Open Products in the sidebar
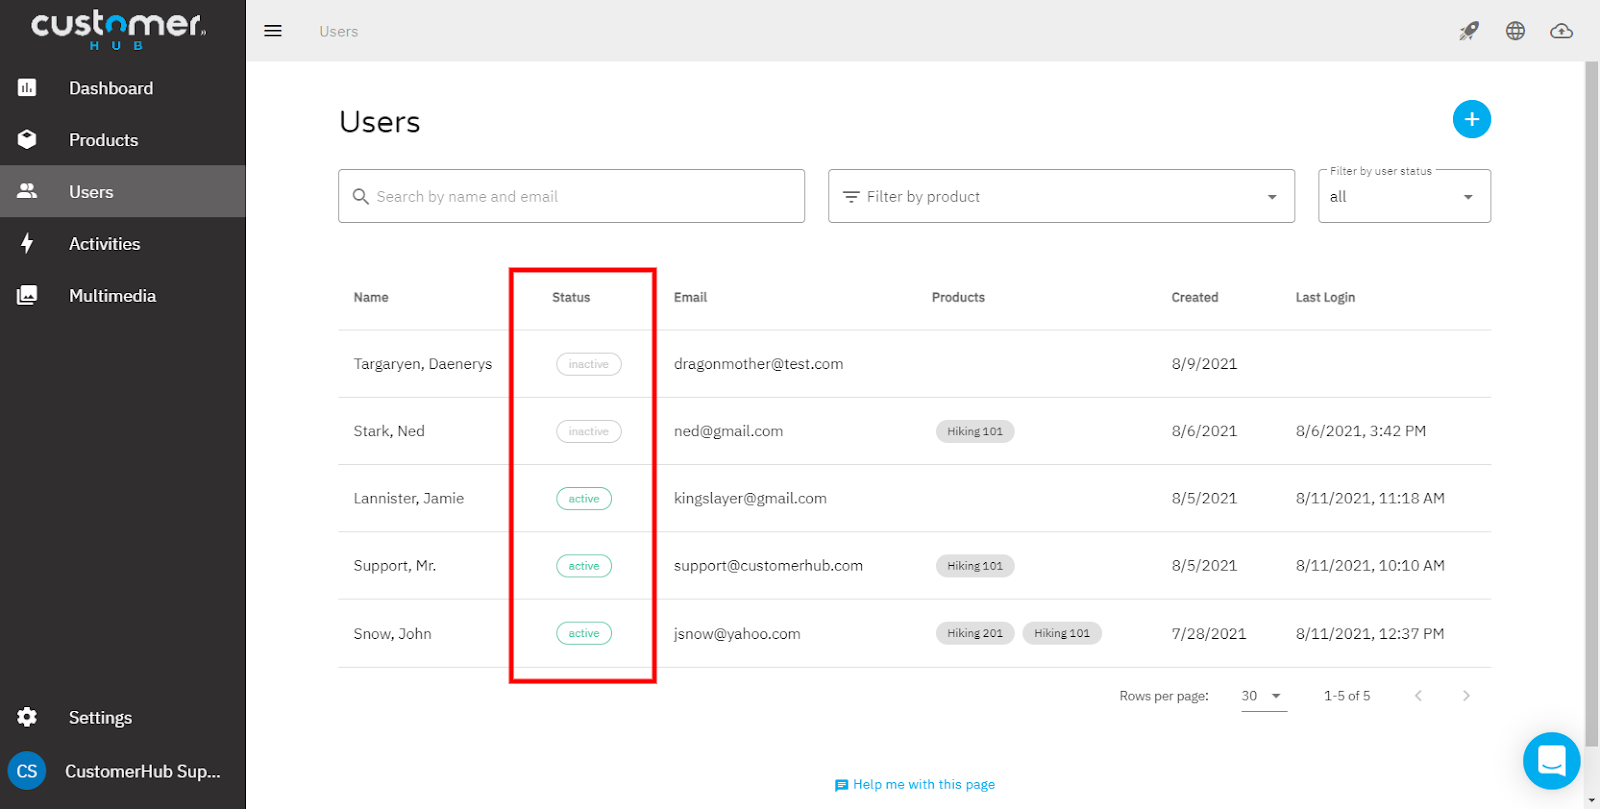The width and height of the screenshot is (1600, 809). pyautogui.click(x=122, y=140)
